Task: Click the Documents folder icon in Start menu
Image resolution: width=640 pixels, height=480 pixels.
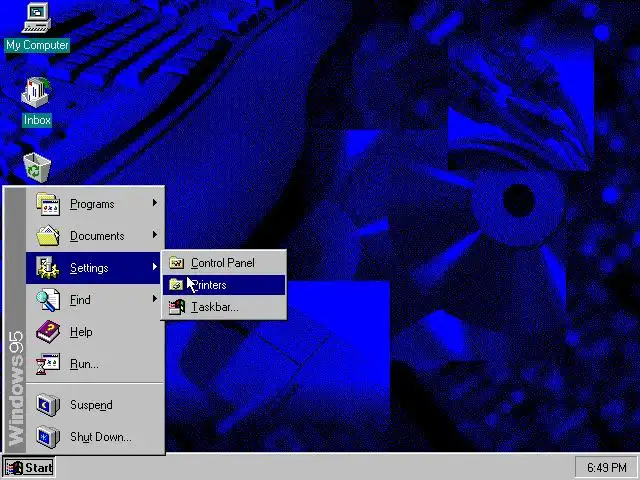Action: [x=48, y=236]
